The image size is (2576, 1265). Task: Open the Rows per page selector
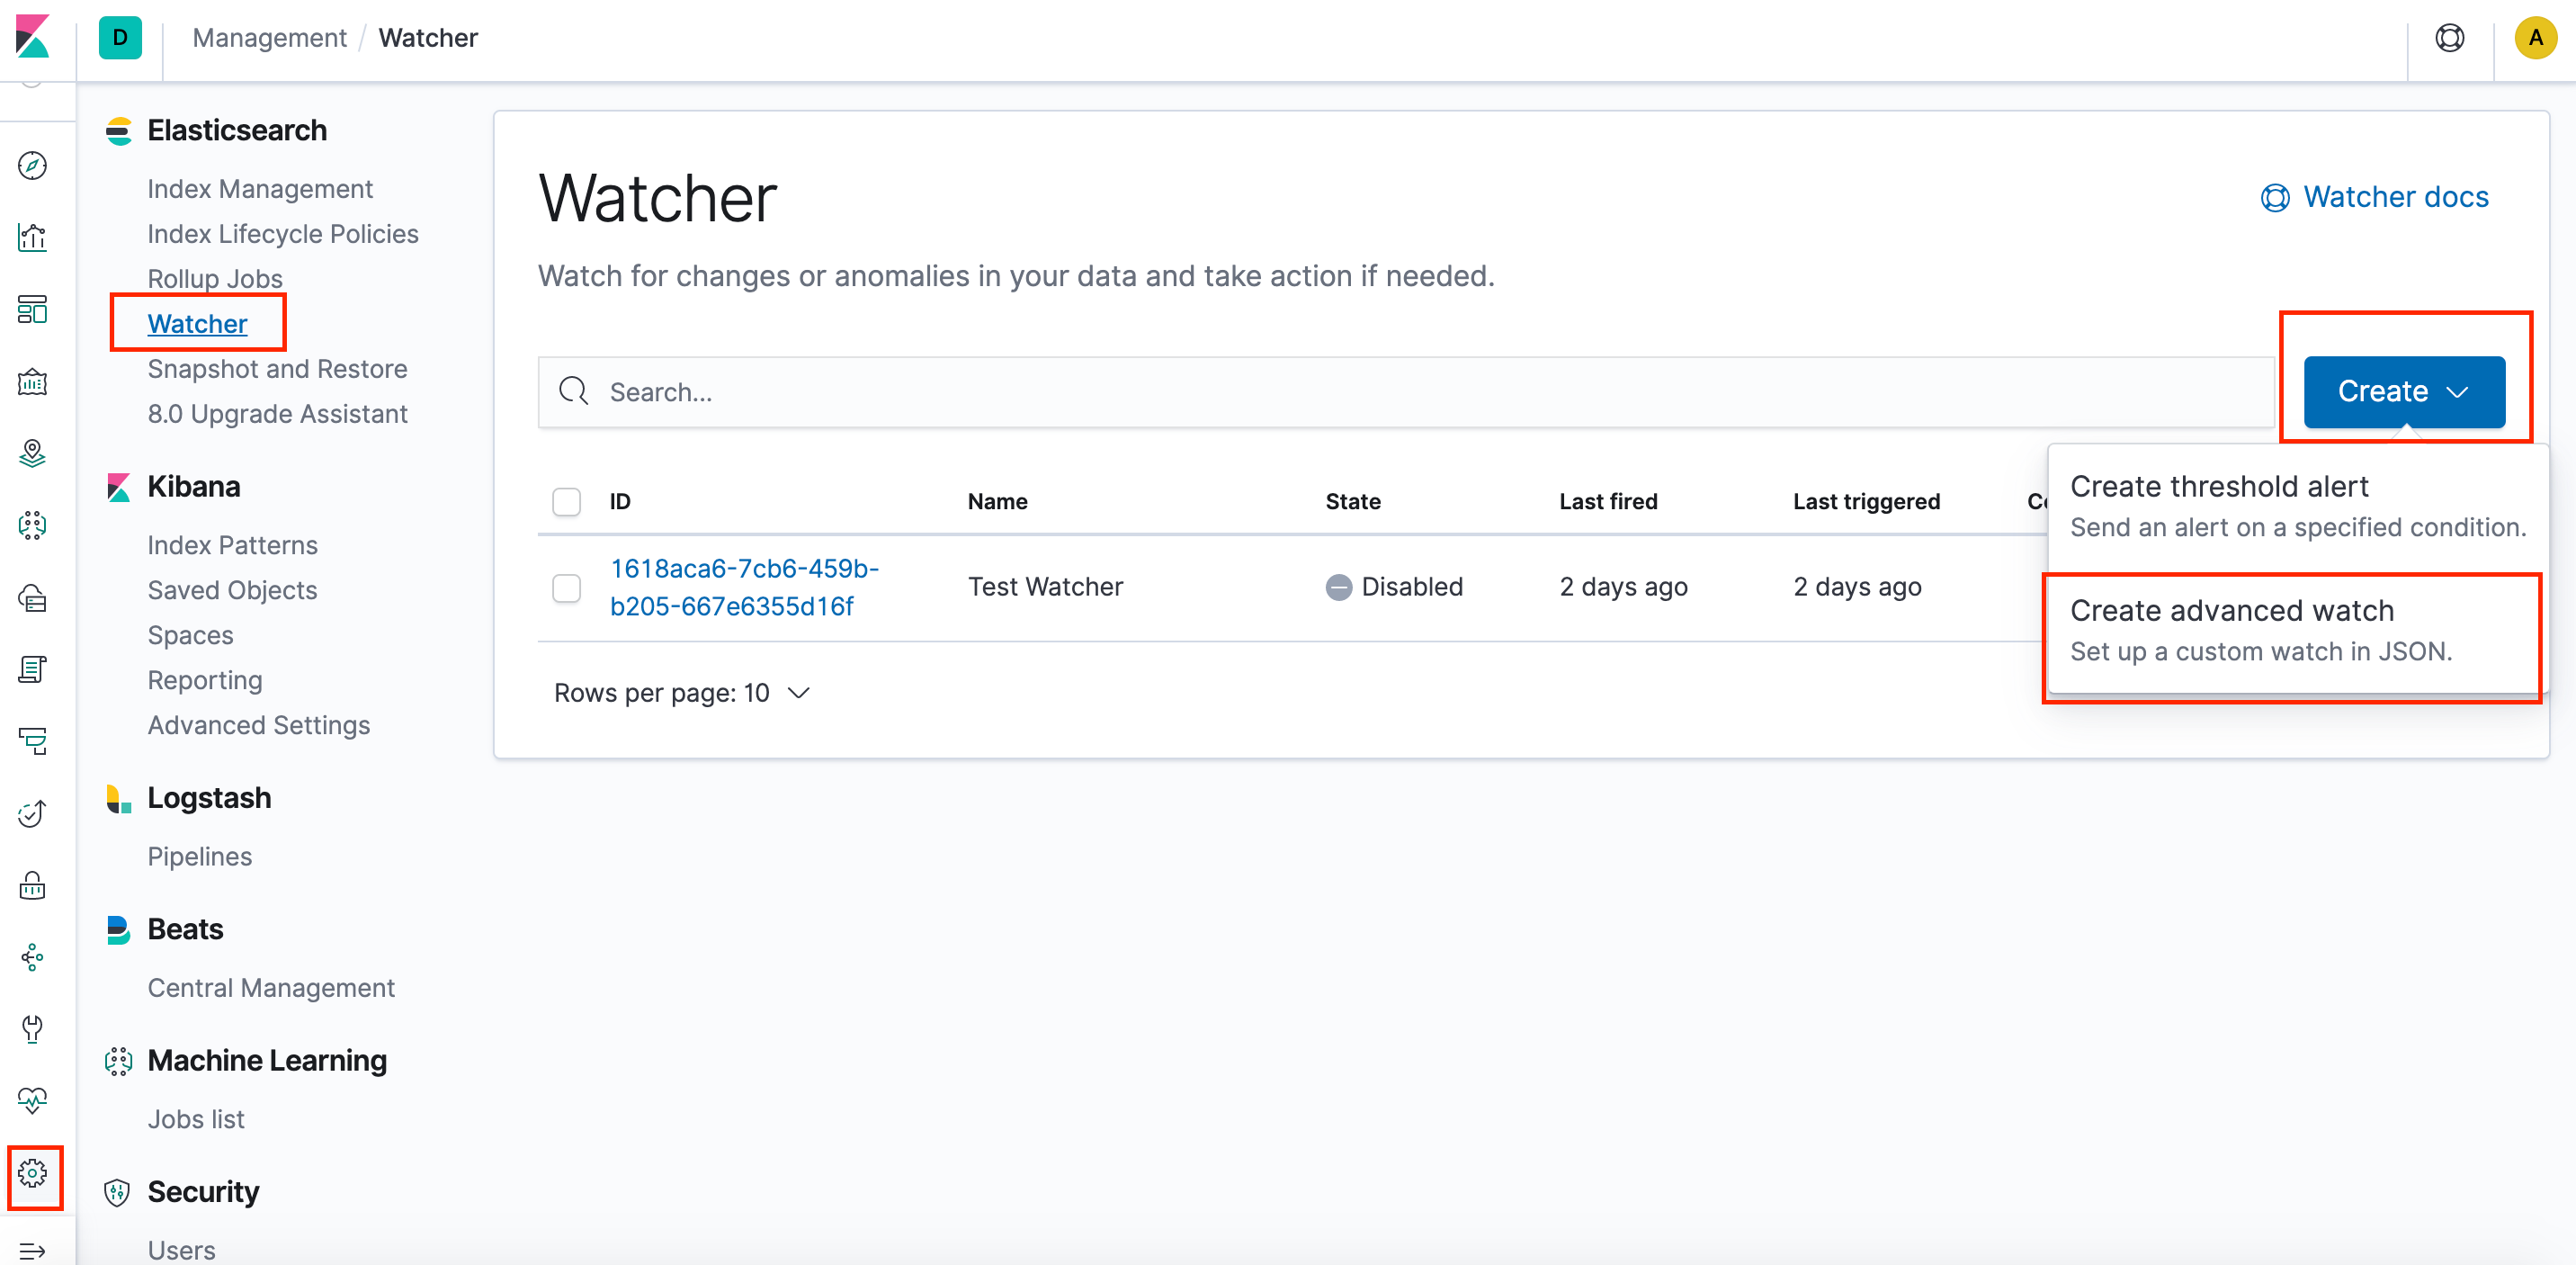coord(681,692)
